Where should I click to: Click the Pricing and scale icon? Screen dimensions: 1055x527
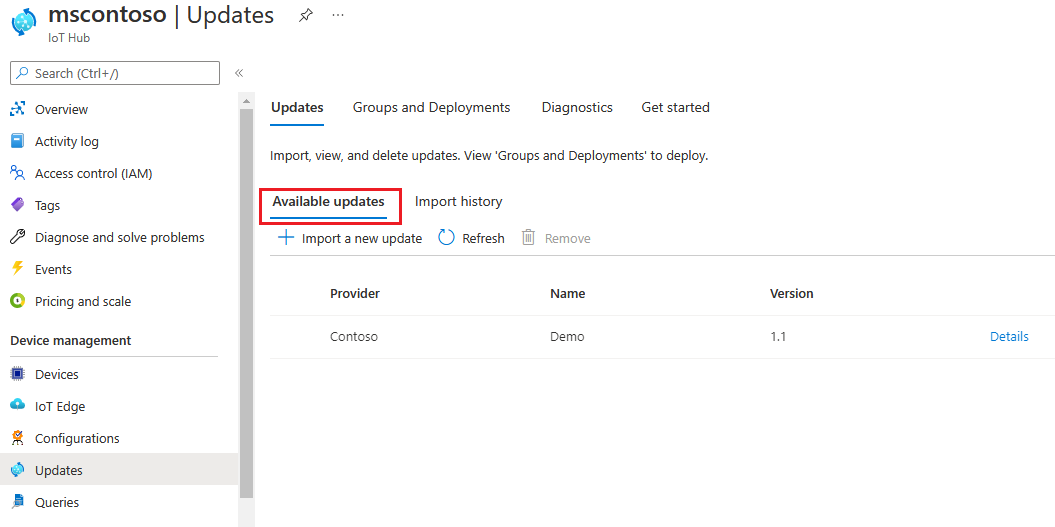click(17, 301)
